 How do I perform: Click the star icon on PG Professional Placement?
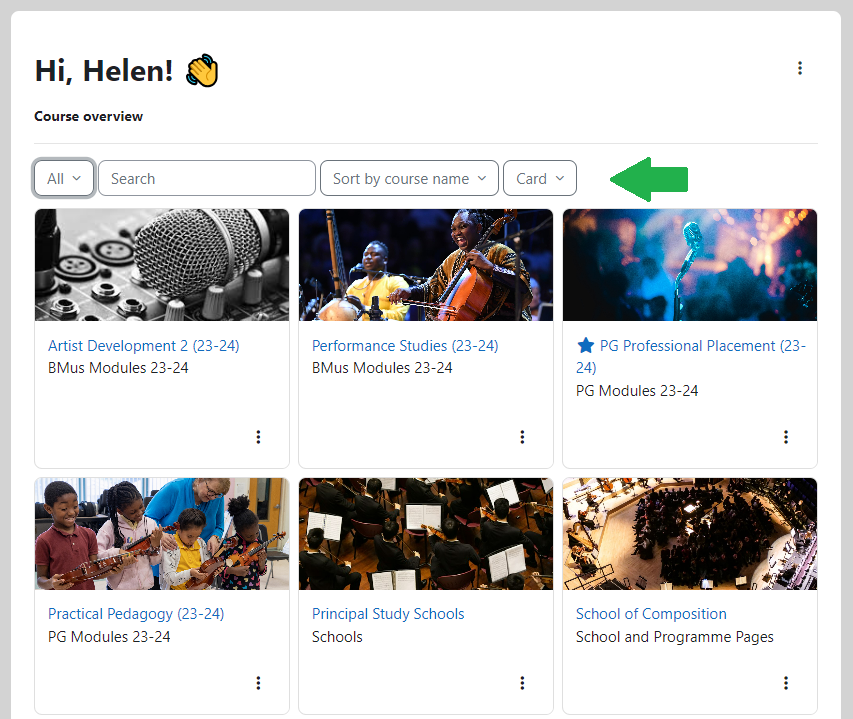coord(586,346)
